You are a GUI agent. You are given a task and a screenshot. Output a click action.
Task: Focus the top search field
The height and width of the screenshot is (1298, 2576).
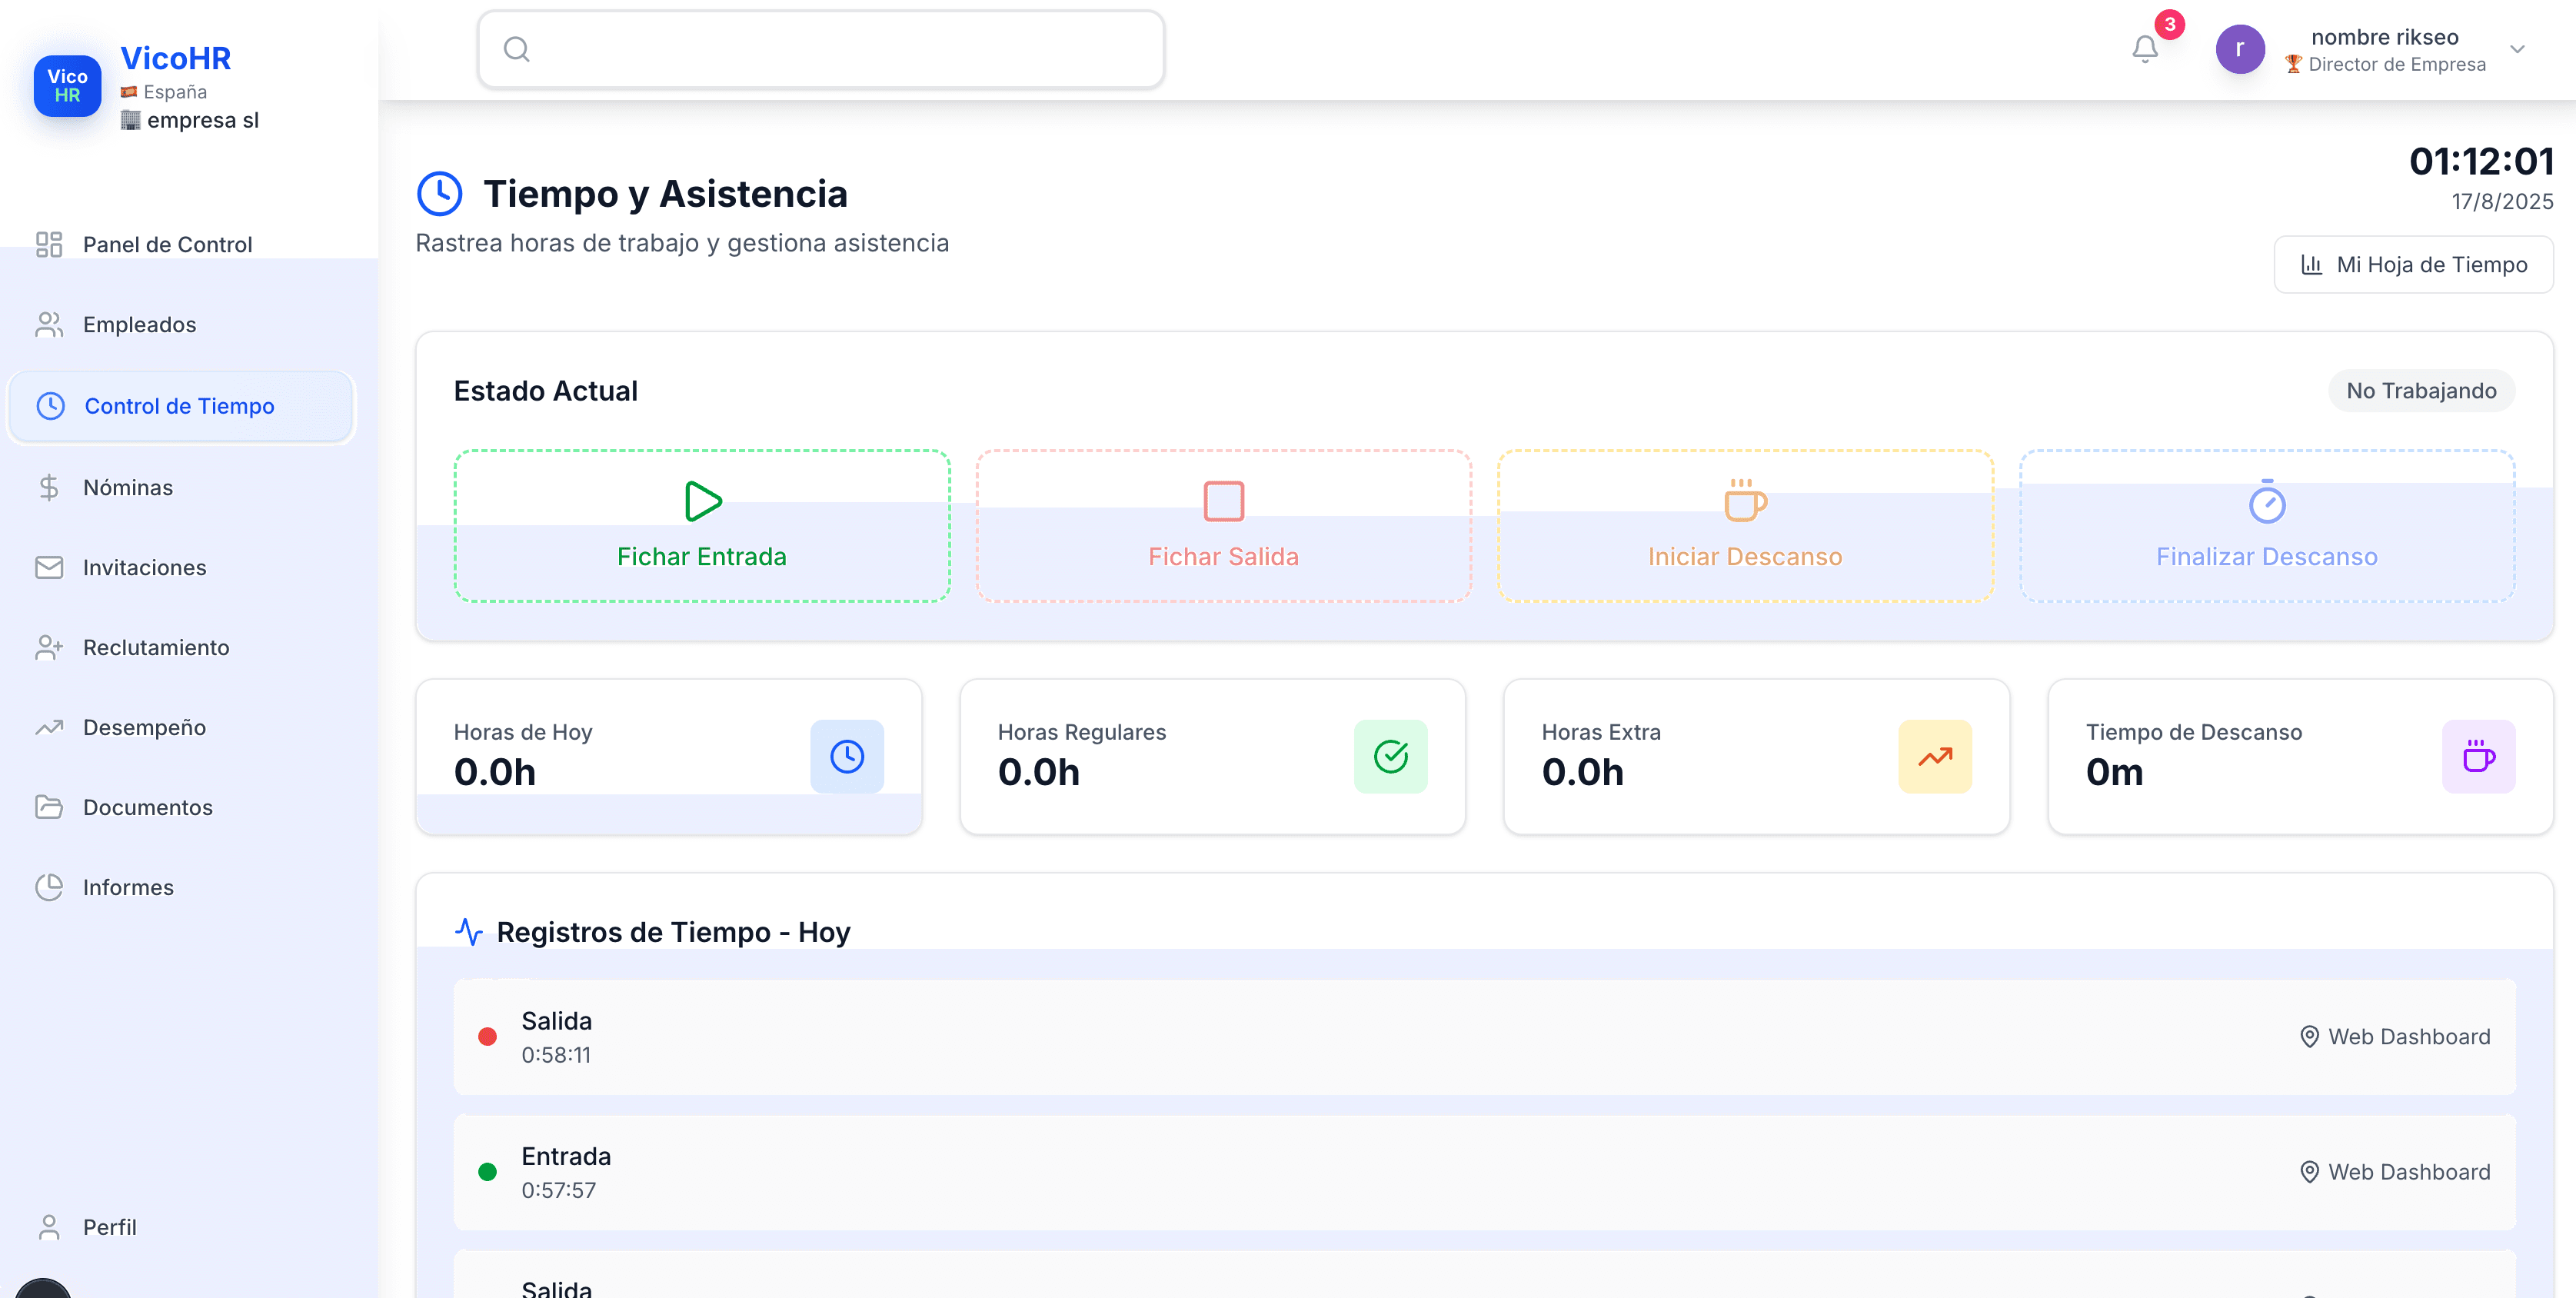pos(821,49)
